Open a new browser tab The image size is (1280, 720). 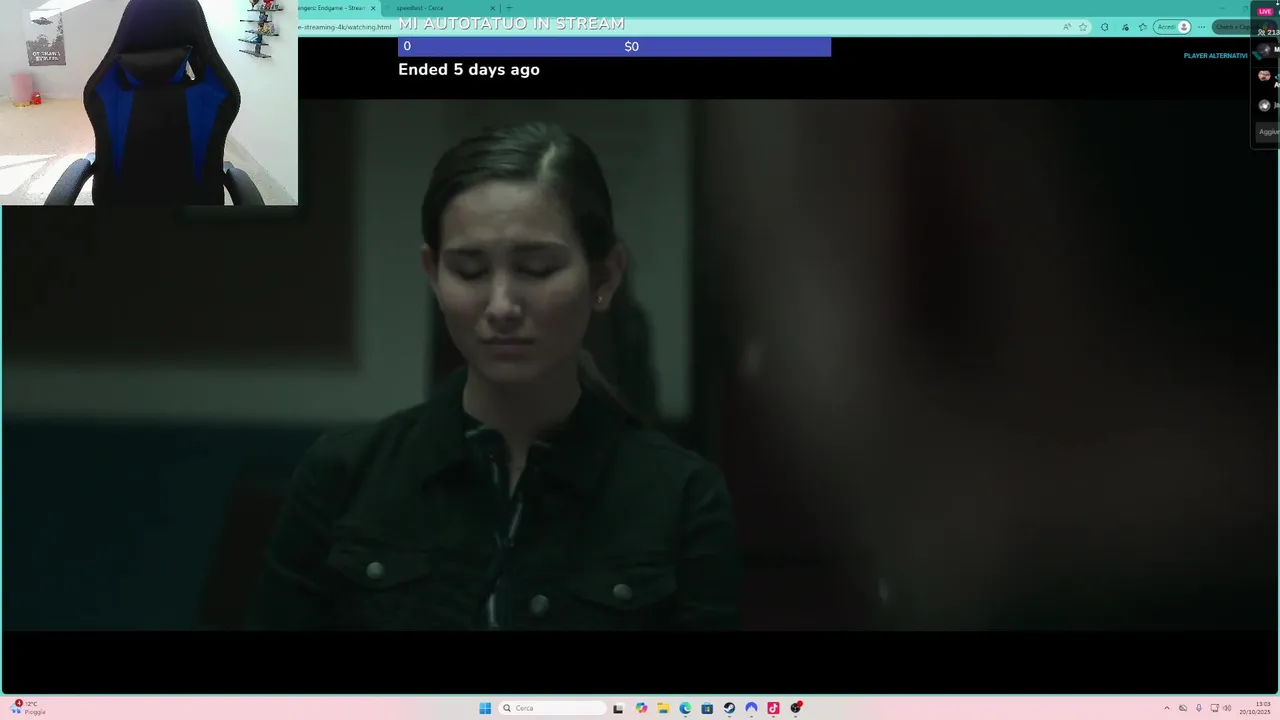pyautogui.click(x=509, y=8)
